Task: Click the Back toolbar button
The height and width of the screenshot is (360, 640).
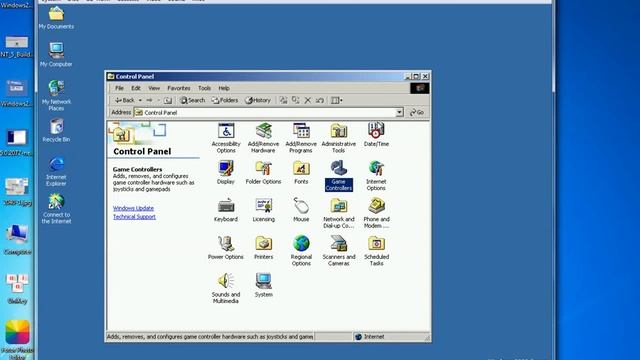Action: click(124, 100)
